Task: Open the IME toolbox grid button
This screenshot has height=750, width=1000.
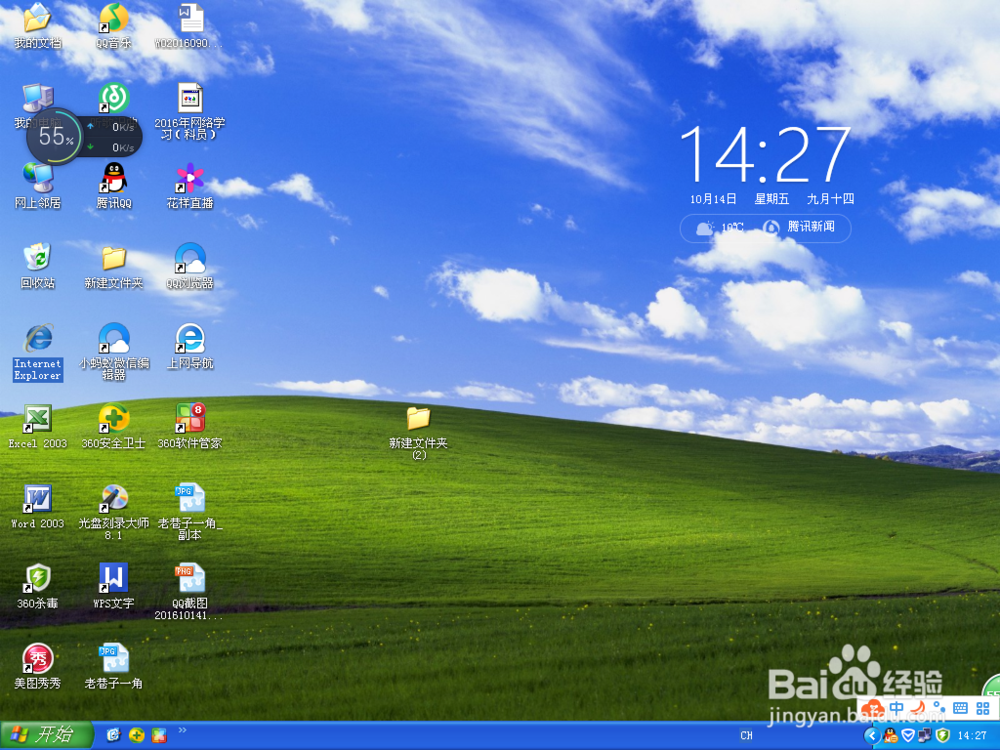Action: (x=983, y=708)
